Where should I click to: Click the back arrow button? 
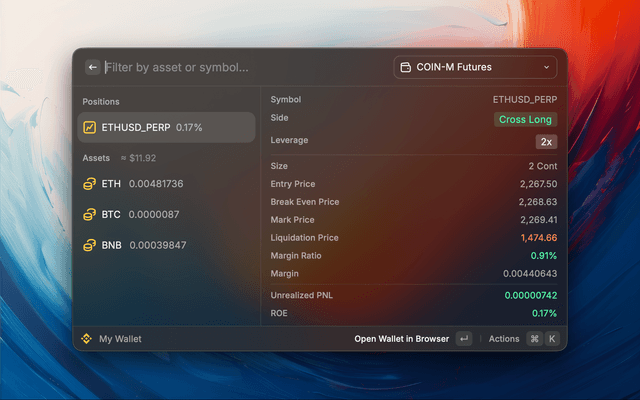93,68
